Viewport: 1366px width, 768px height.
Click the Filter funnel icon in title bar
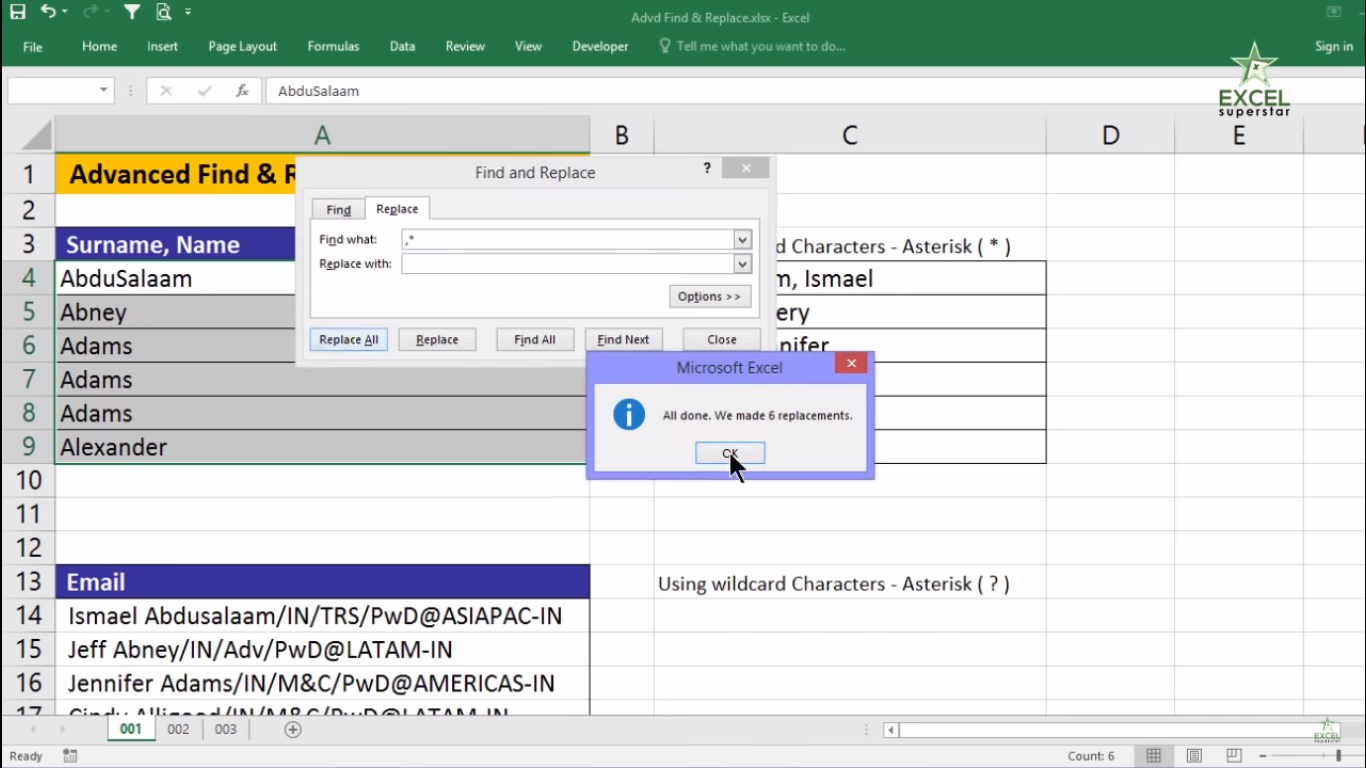point(131,13)
